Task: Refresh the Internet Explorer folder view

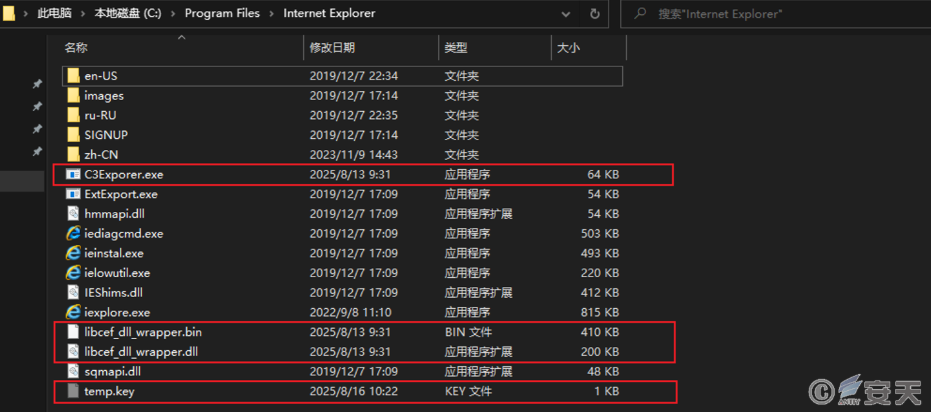Action: (594, 13)
